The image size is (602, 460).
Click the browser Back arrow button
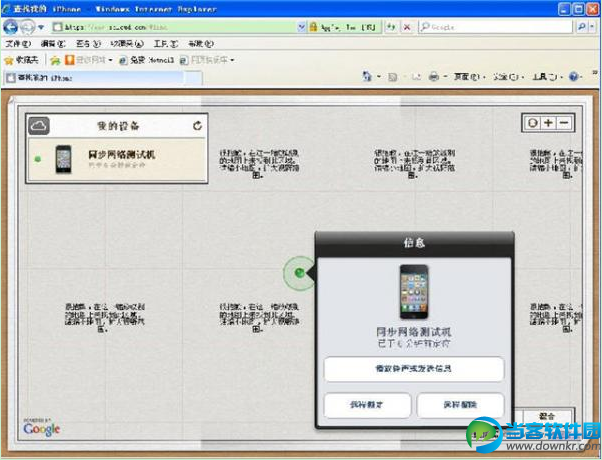point(11,27)
